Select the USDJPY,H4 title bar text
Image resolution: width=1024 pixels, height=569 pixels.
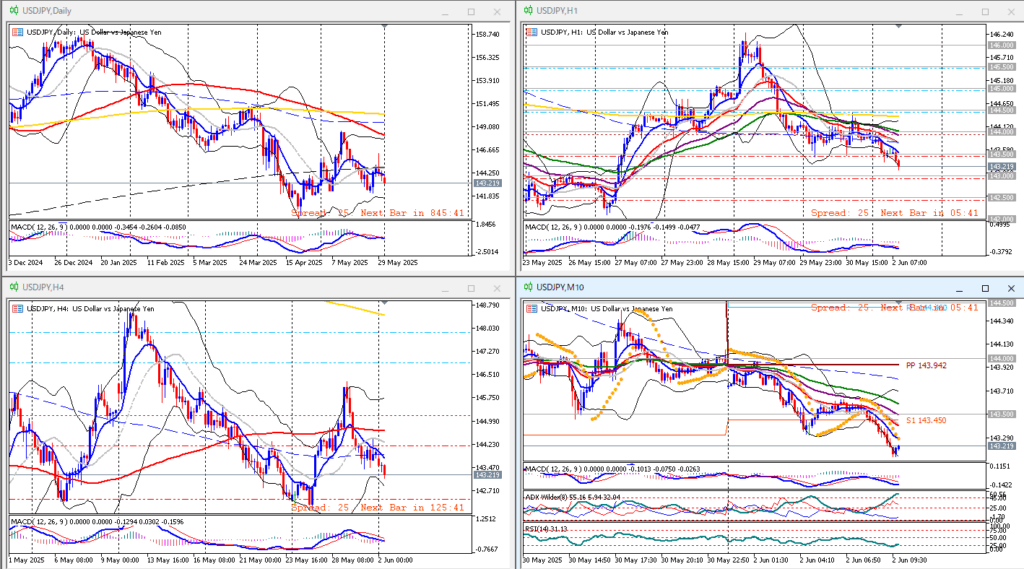point(43,287)
